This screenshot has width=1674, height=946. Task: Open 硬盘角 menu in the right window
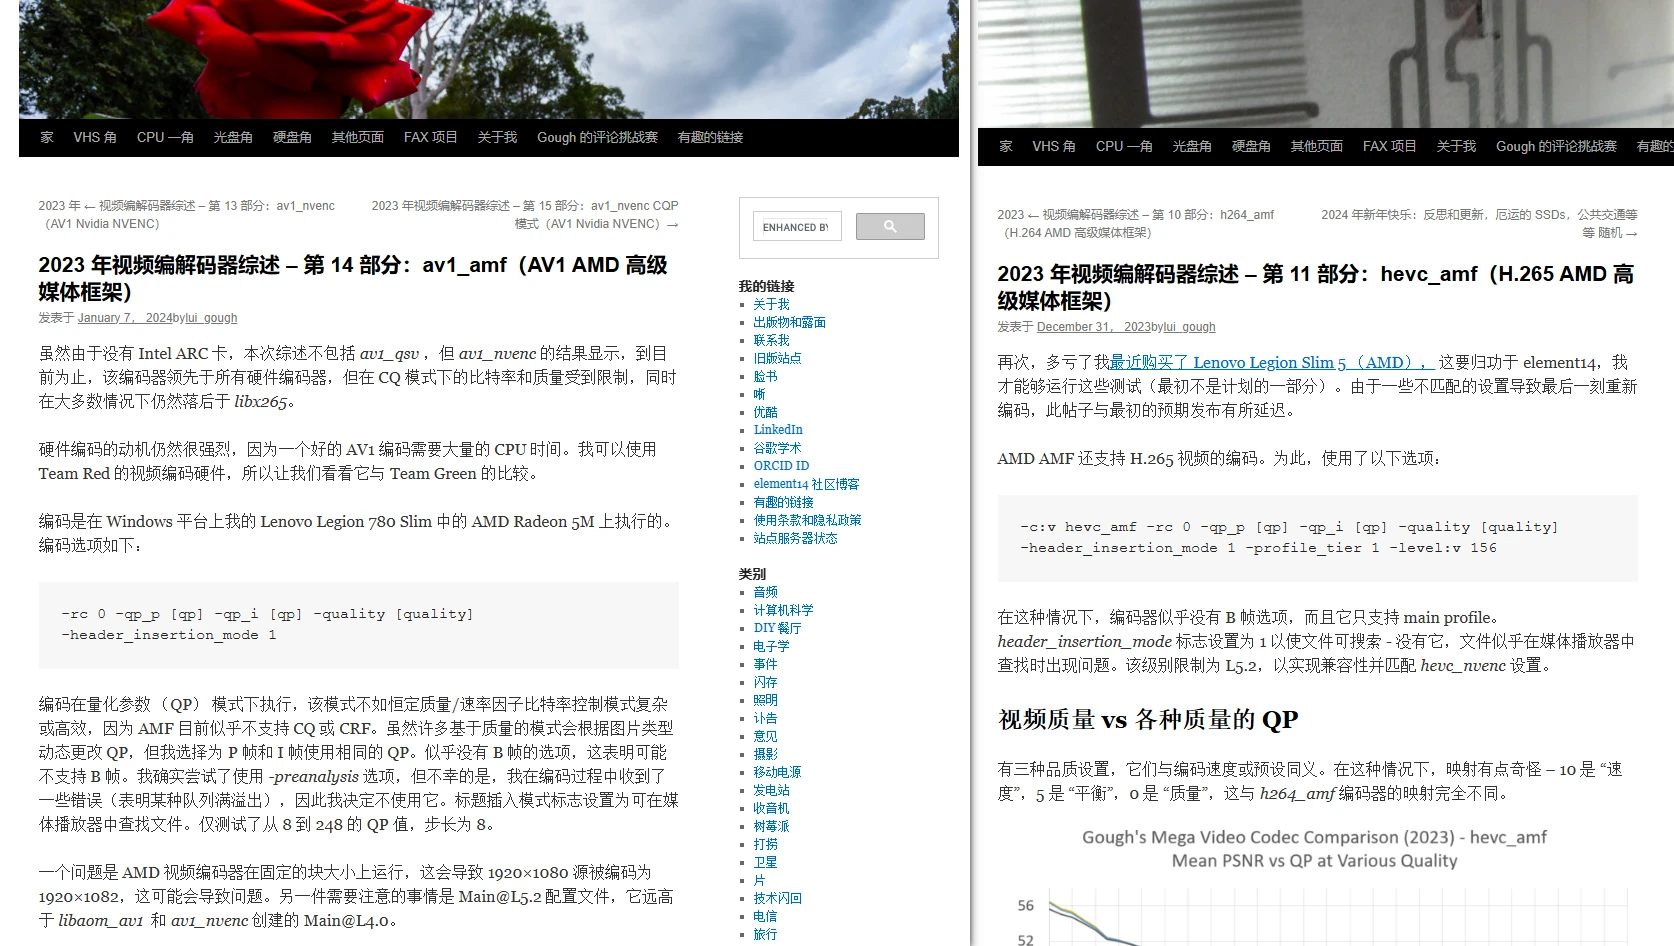[x=1251, y=146]
